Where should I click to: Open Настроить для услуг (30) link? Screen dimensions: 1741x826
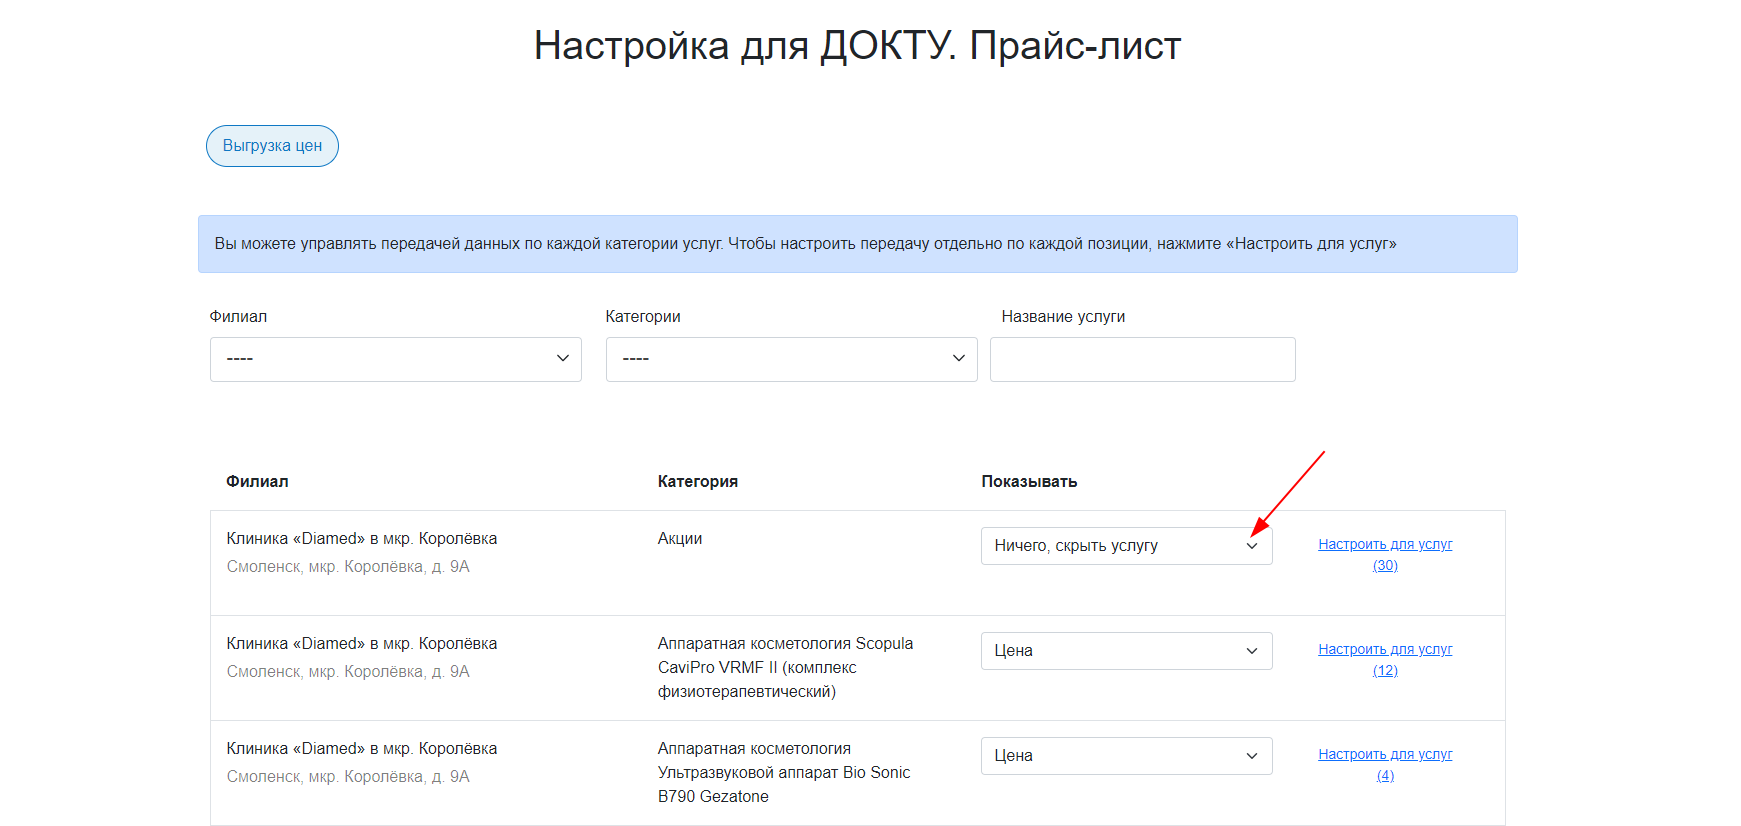pyautogui.click(x=1385, y=555)
